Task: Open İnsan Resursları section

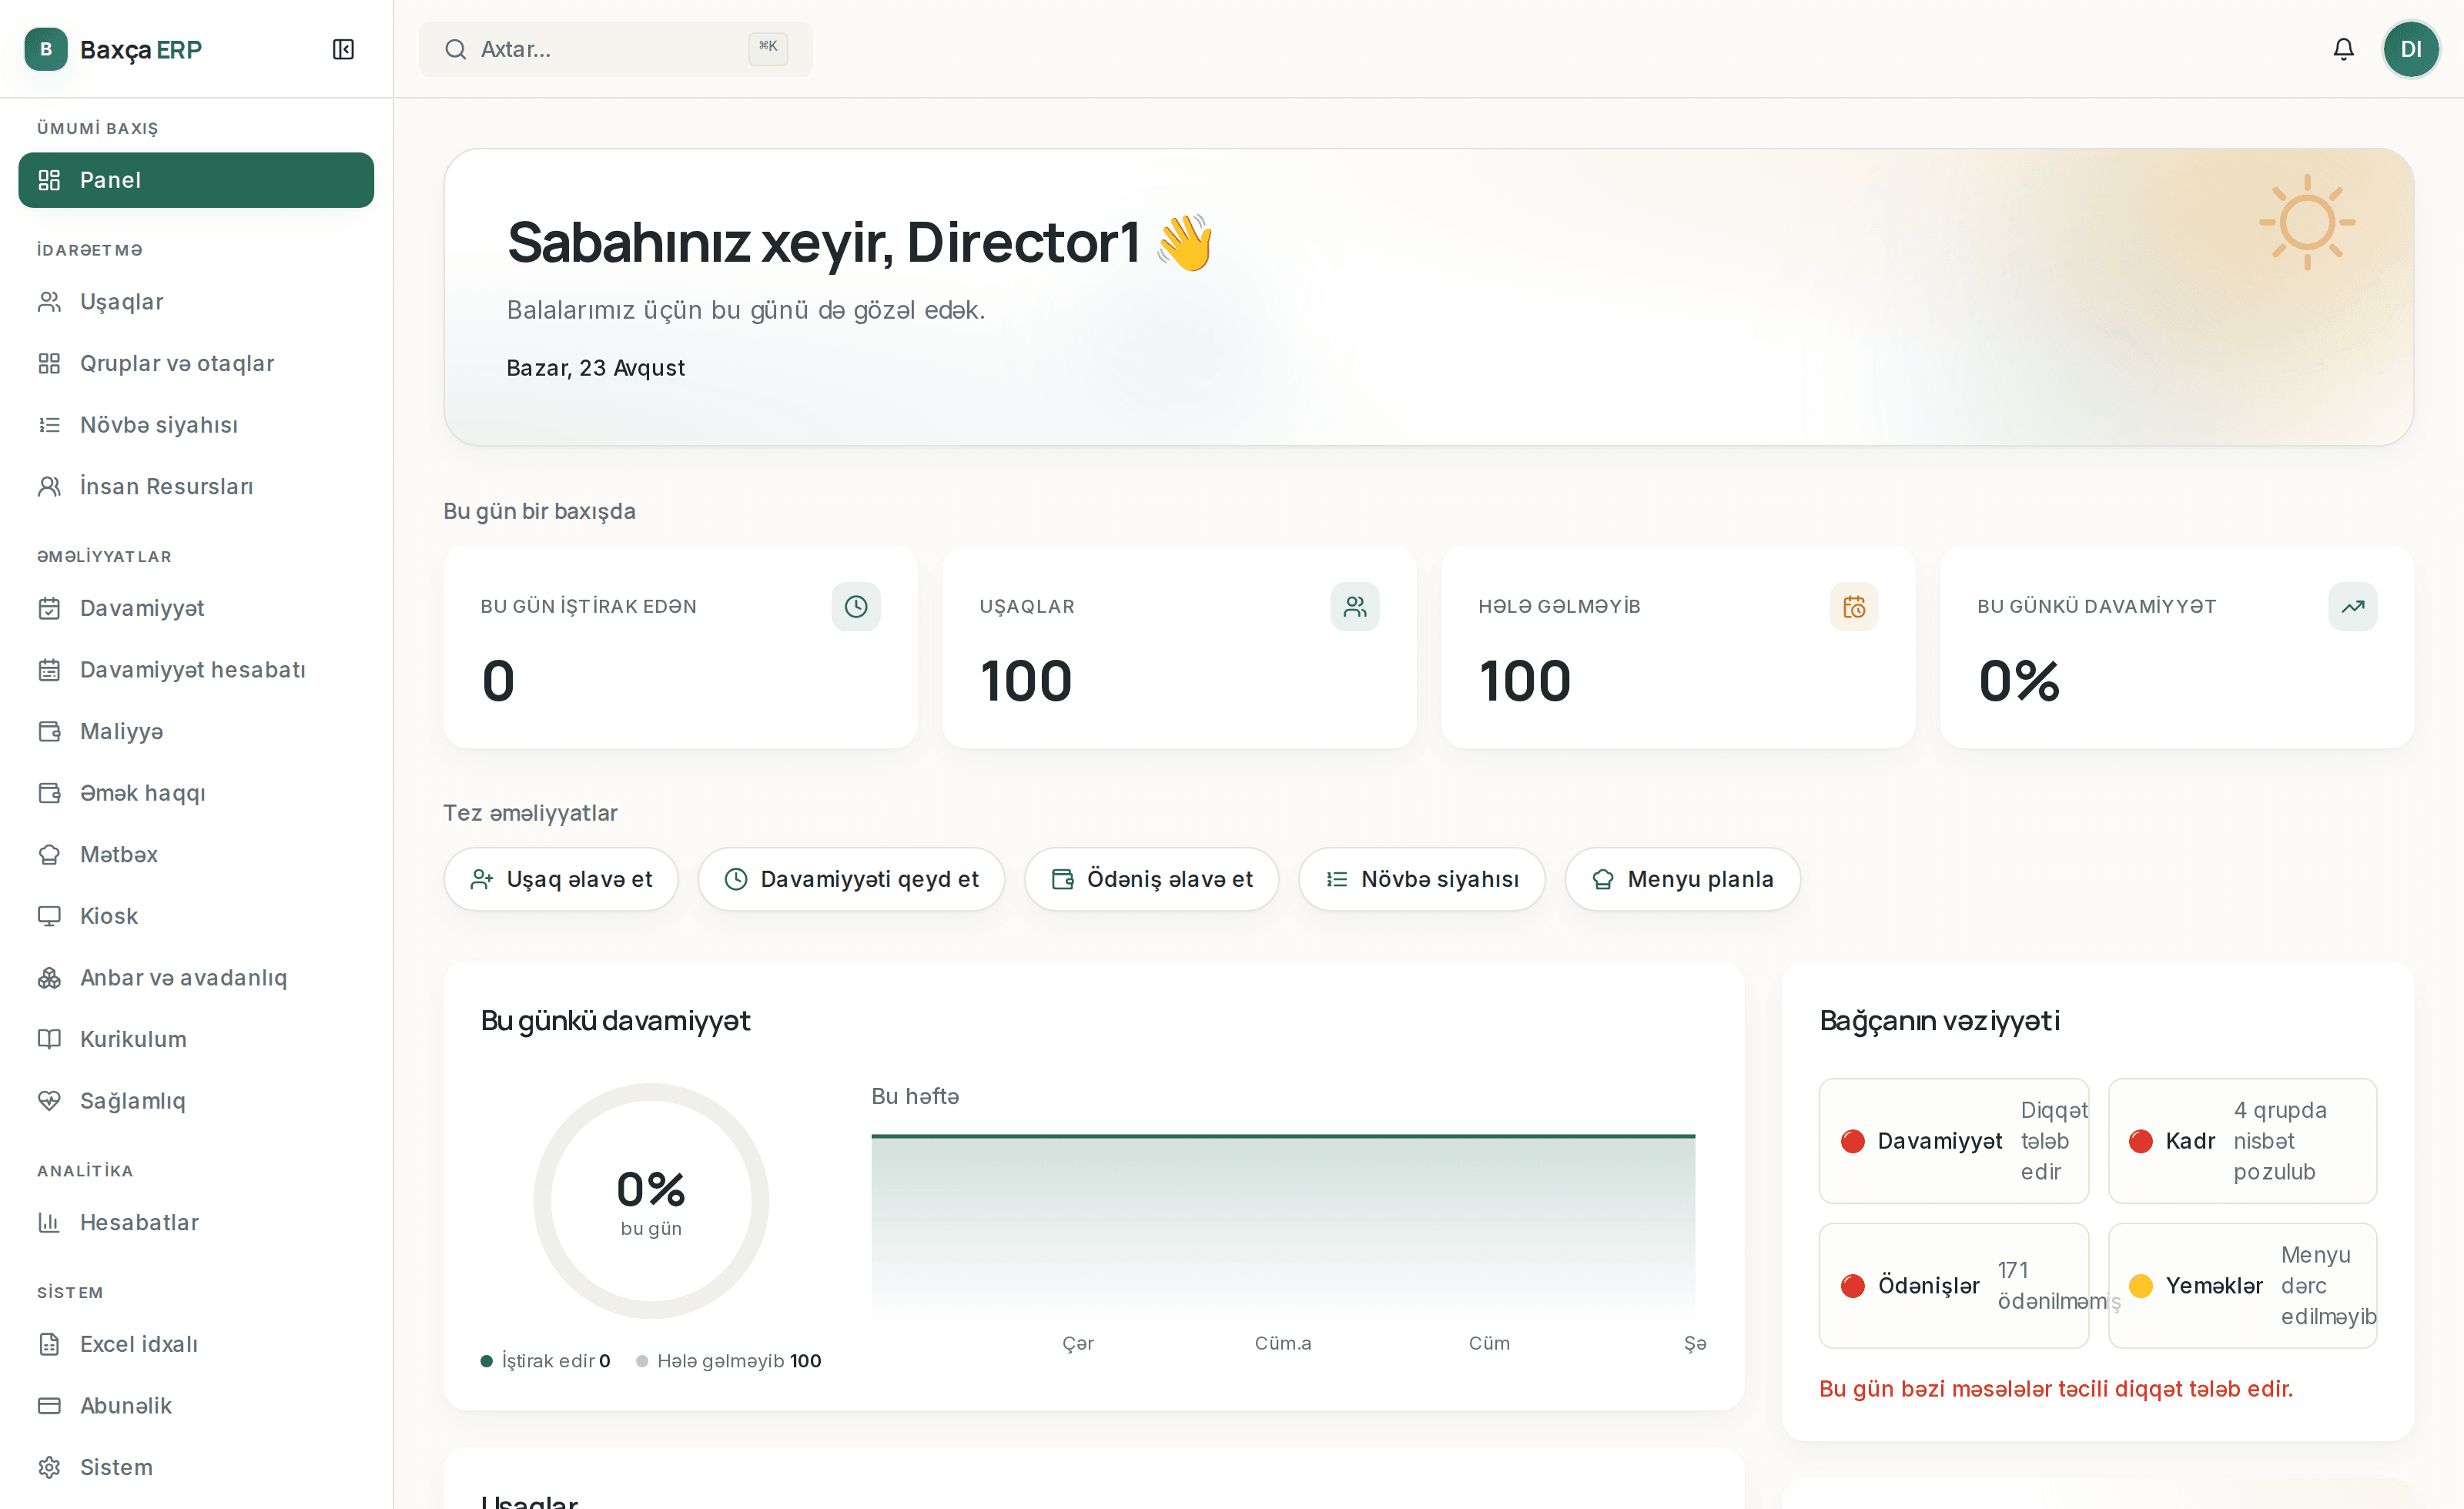Action: point(196,486)
